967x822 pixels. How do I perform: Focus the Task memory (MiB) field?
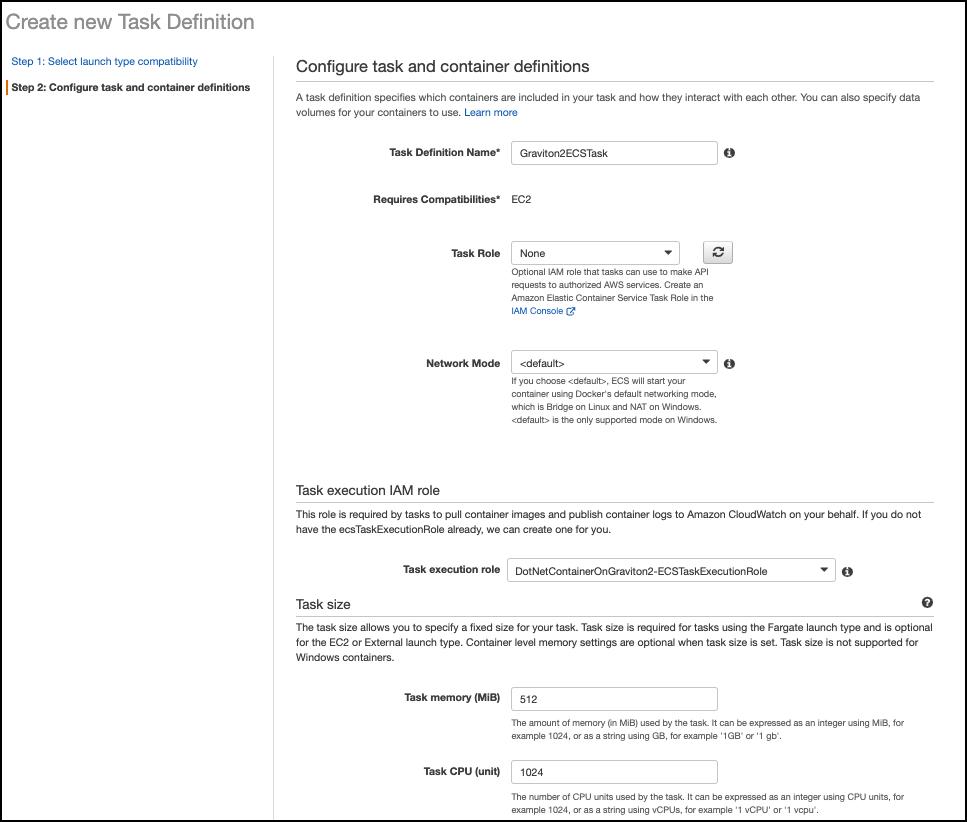pos(614,699)
